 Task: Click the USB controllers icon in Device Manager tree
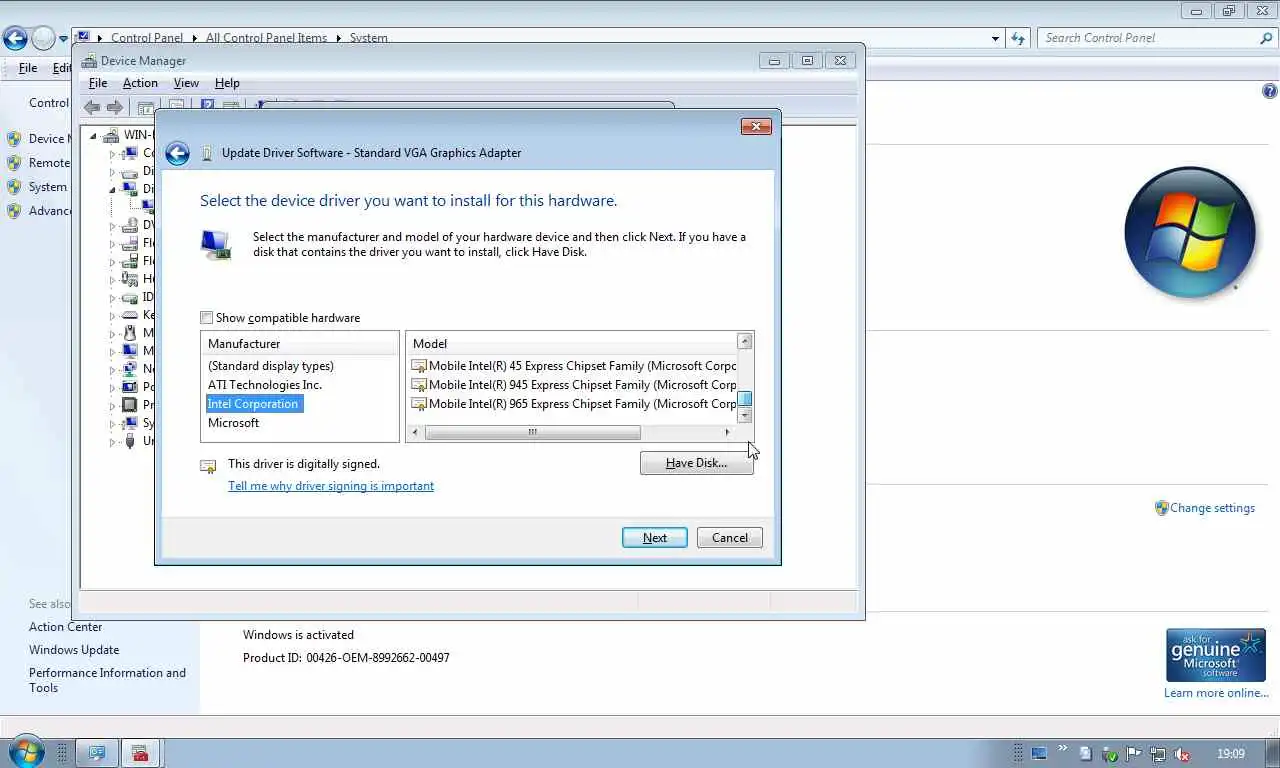coord(129,441)
